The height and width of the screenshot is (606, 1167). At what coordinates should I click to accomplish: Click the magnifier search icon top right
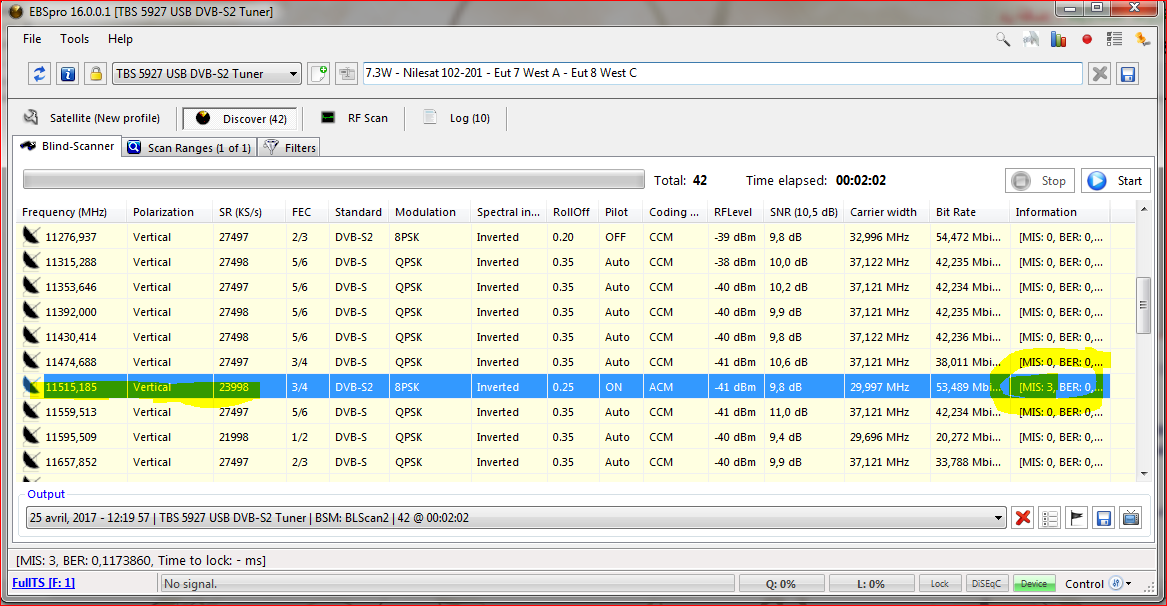point(1003,39)
